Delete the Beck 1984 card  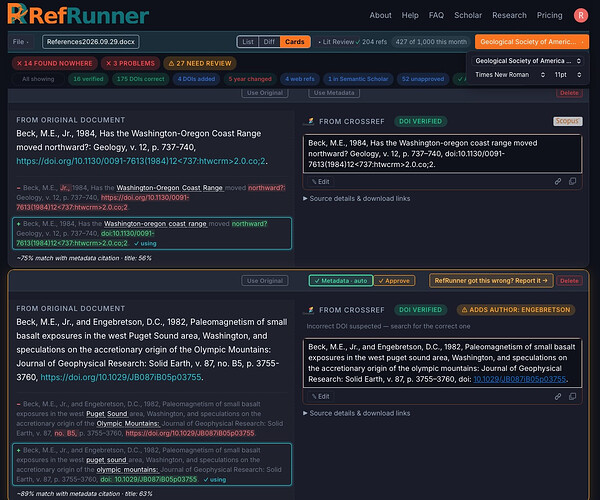pyautogui.click(x=569, y=93)
